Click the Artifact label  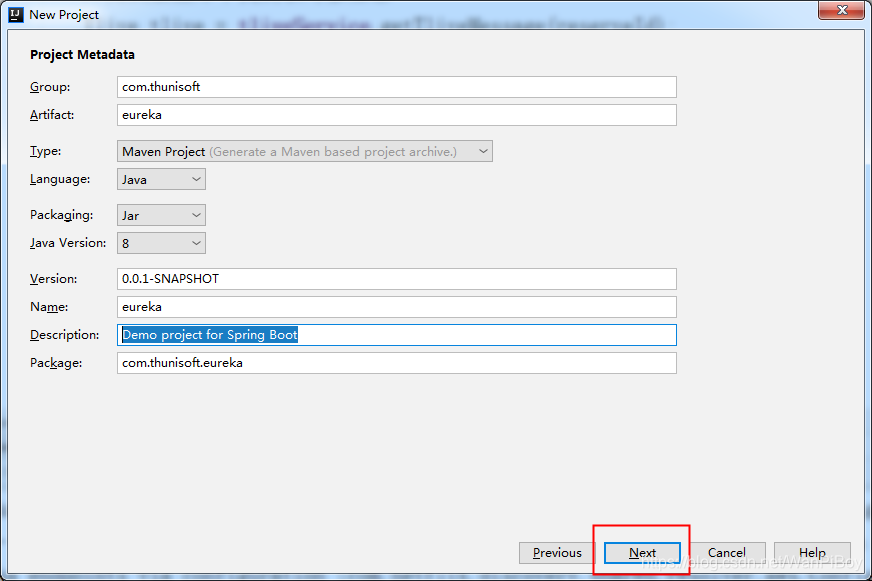click(52, 115)
